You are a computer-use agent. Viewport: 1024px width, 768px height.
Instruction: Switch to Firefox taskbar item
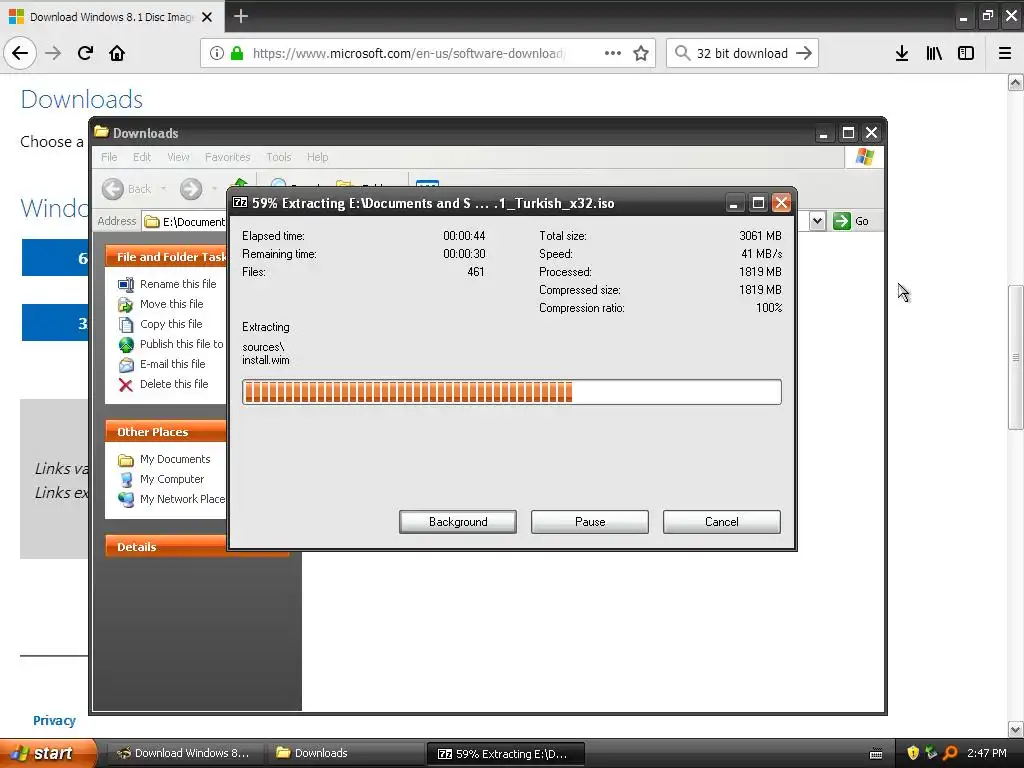pyautogui.click(x=185, y=753)
